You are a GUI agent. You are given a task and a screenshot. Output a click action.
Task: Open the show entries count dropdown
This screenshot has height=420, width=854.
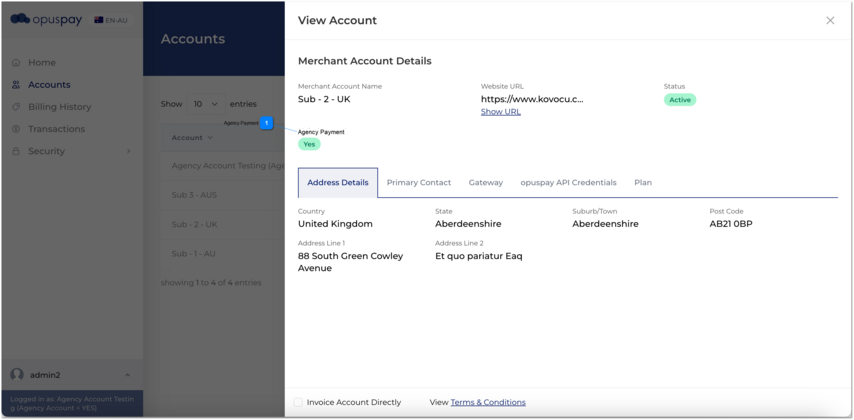point(206,104)
